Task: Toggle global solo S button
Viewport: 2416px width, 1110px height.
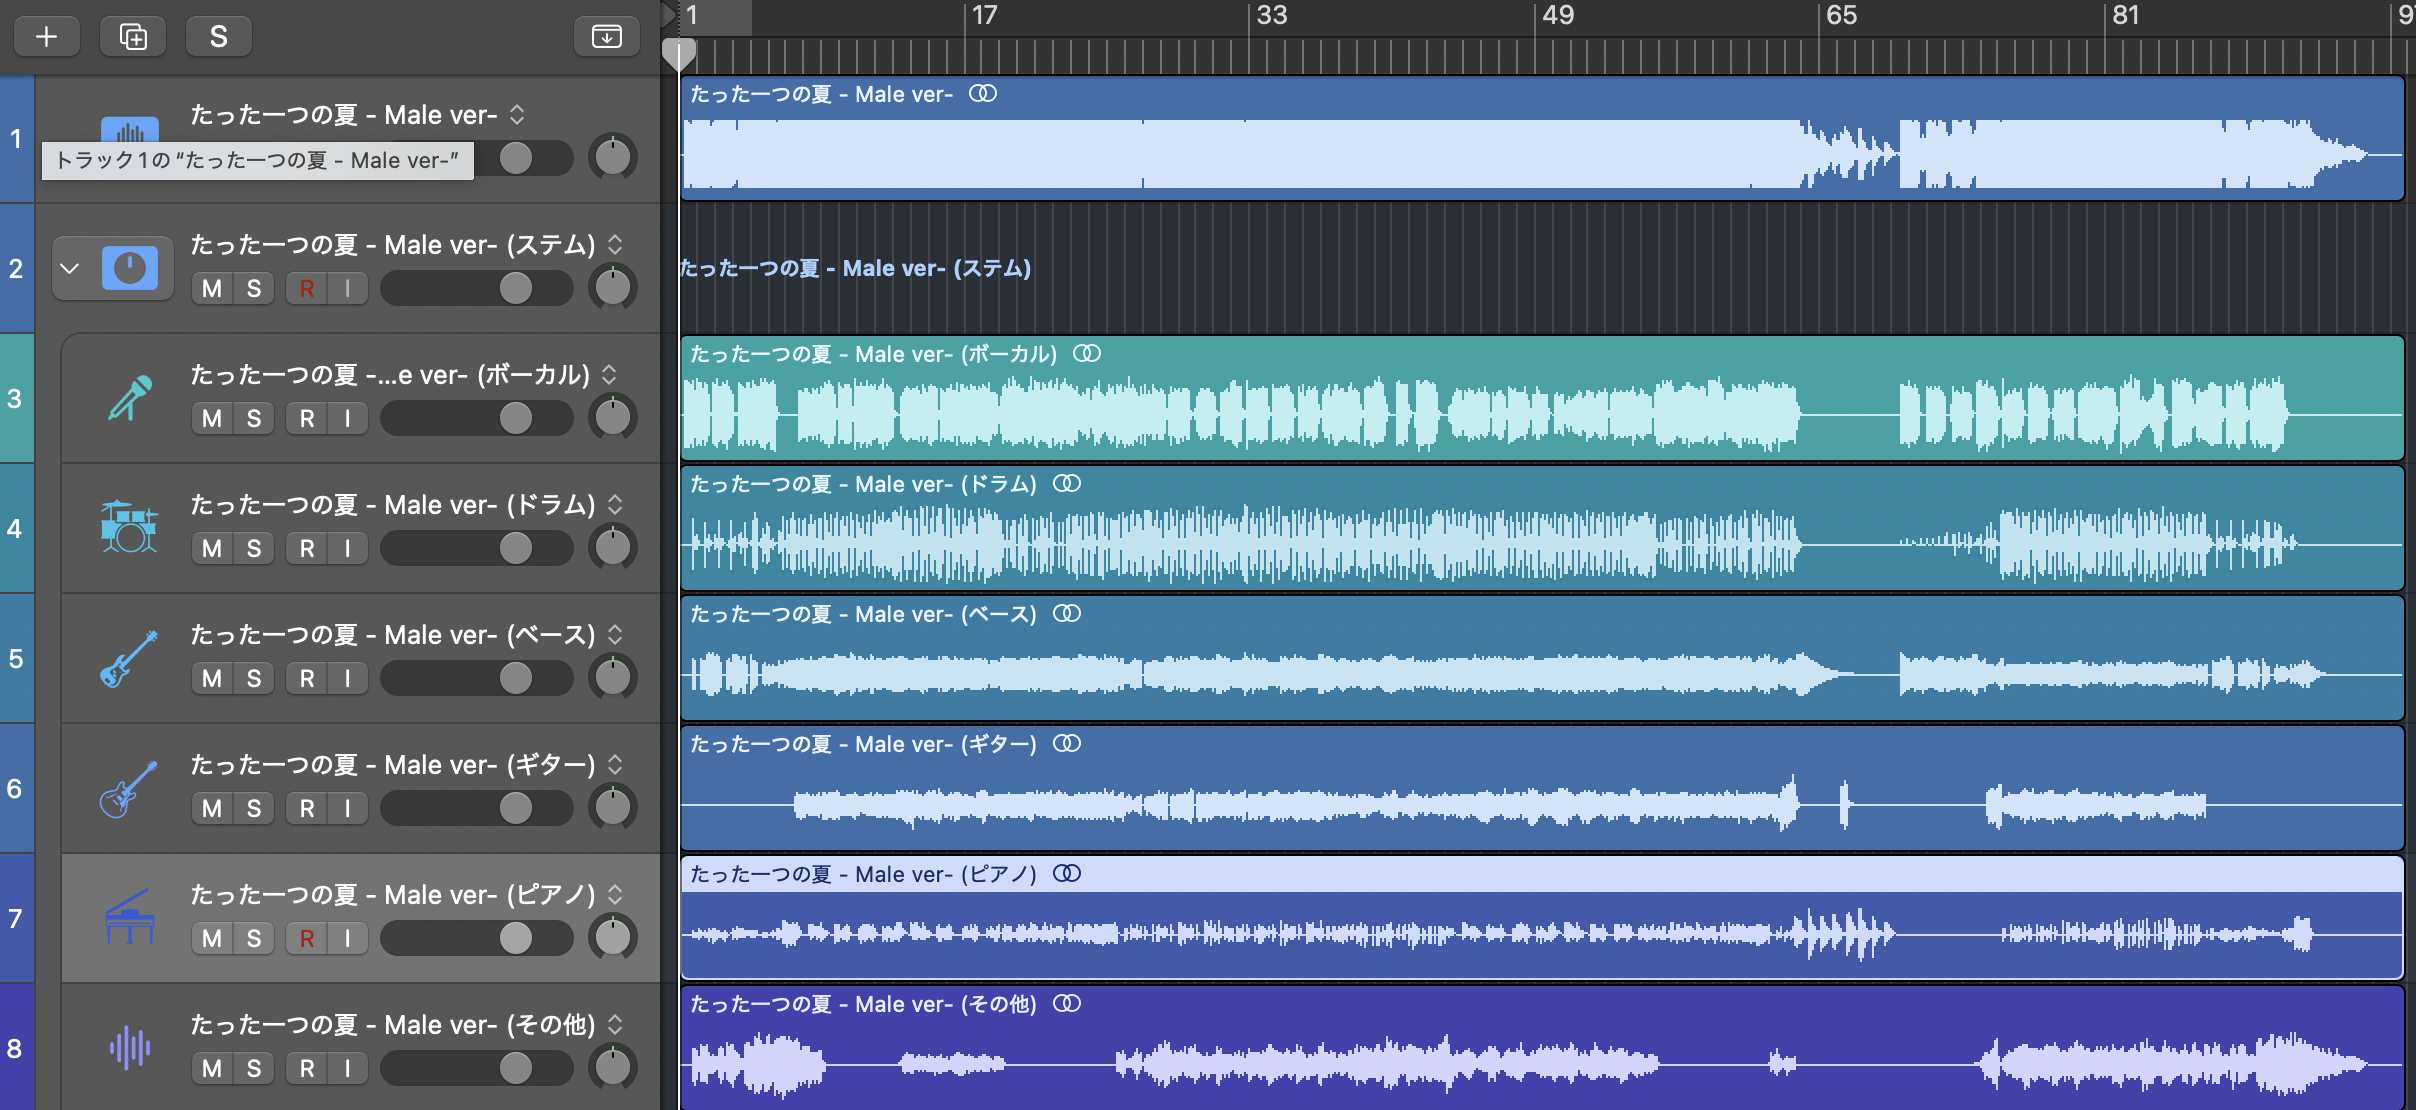Action: click(x=218, y=37)
